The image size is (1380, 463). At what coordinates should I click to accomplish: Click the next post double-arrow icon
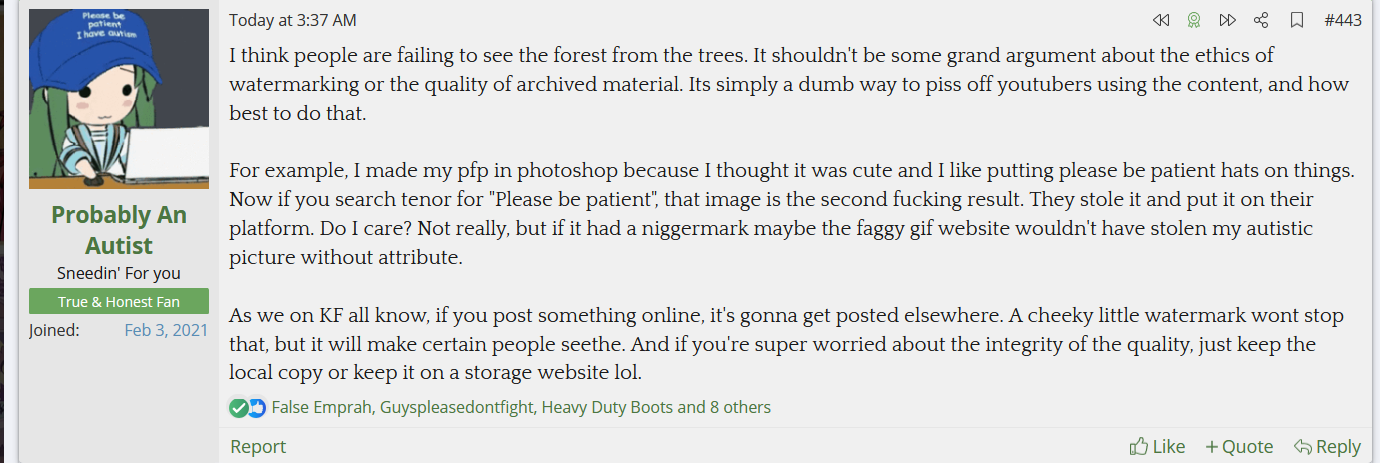click(1227, 20)
